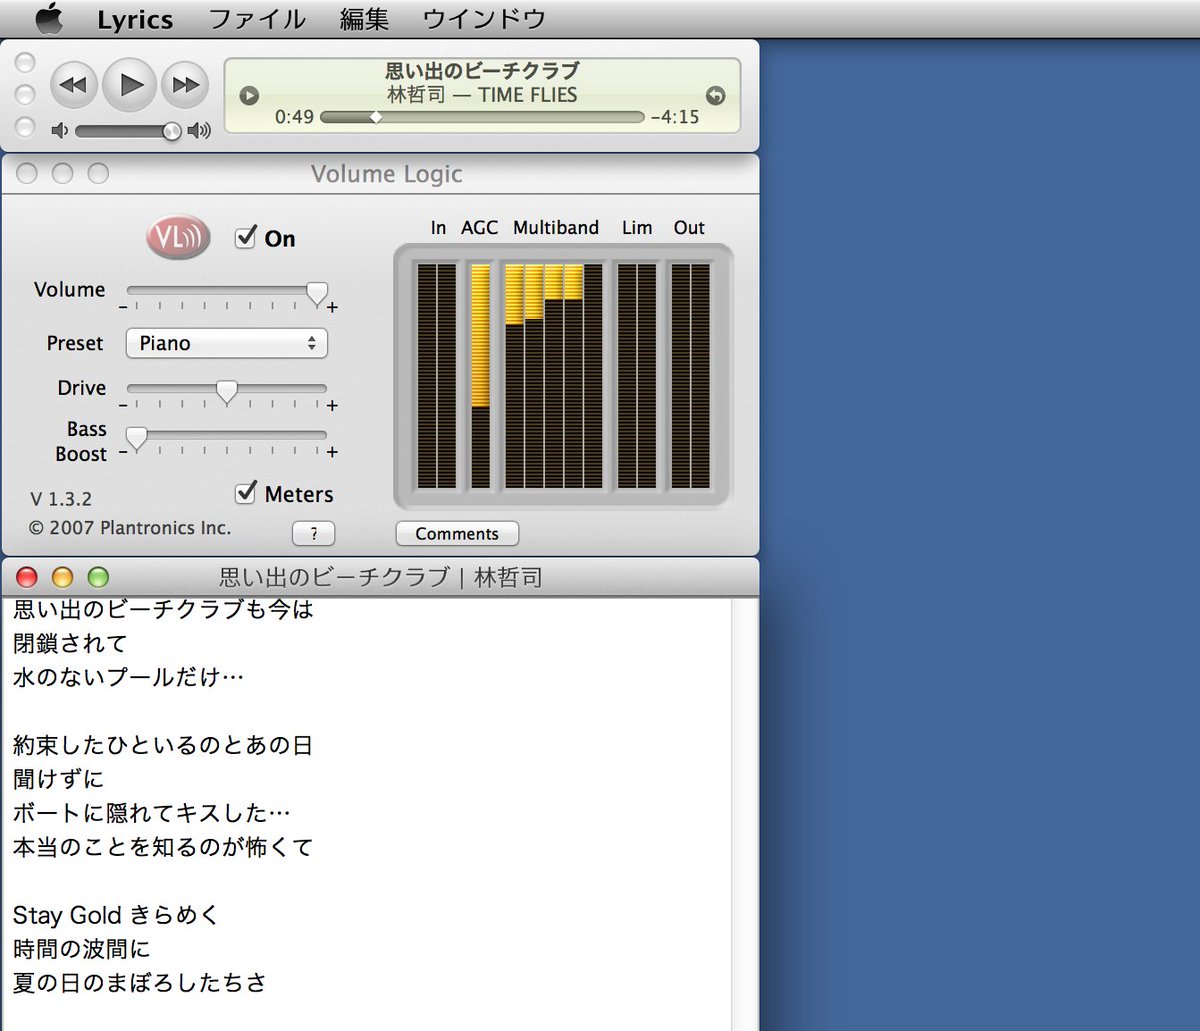Open the ウインドウ menu

[484, 19]
